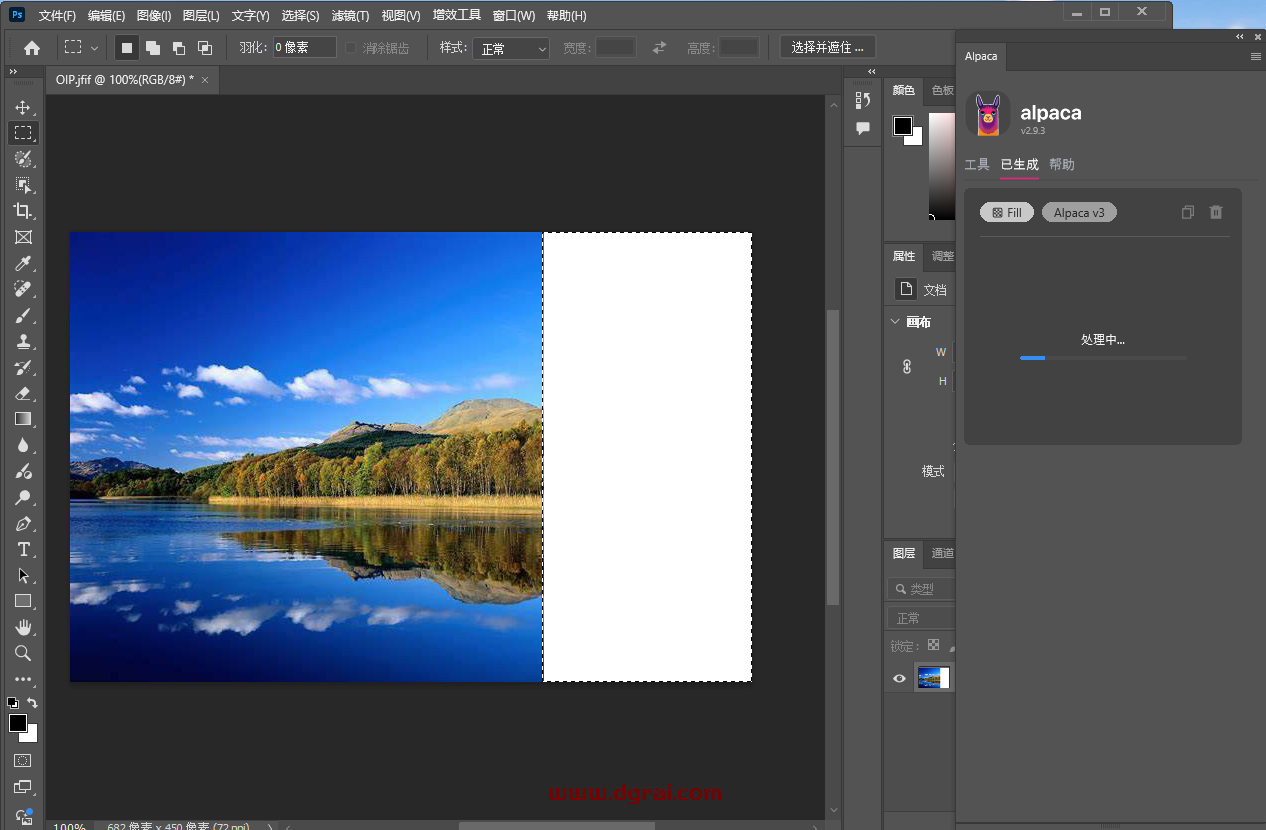This screenshot has width=1266, height=830.
Task: Click the Home icon in the options bar
Action: (x=32, y=48)
